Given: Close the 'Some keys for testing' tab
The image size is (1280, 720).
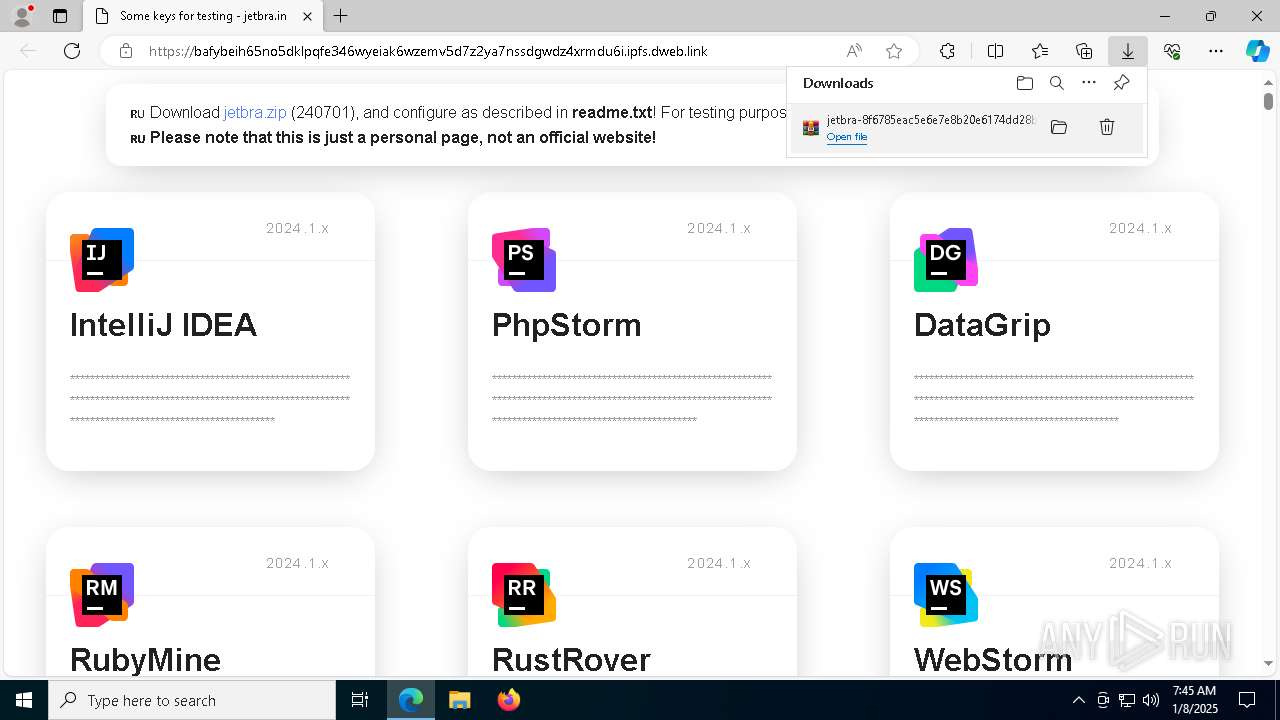Looking at the screenshot, I should pyautogui.click(x=308, y=16).
